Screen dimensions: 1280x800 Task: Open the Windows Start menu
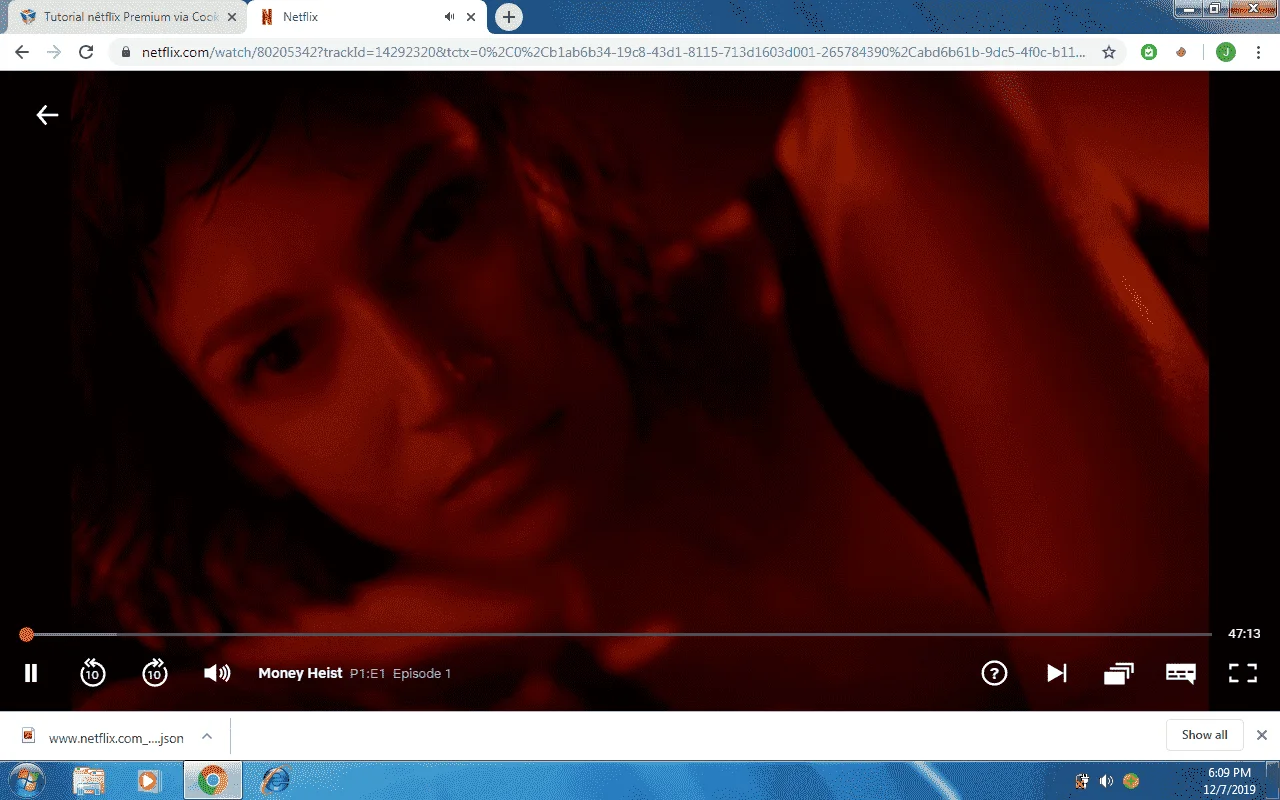pyautogui.click(x=27, y=781)
